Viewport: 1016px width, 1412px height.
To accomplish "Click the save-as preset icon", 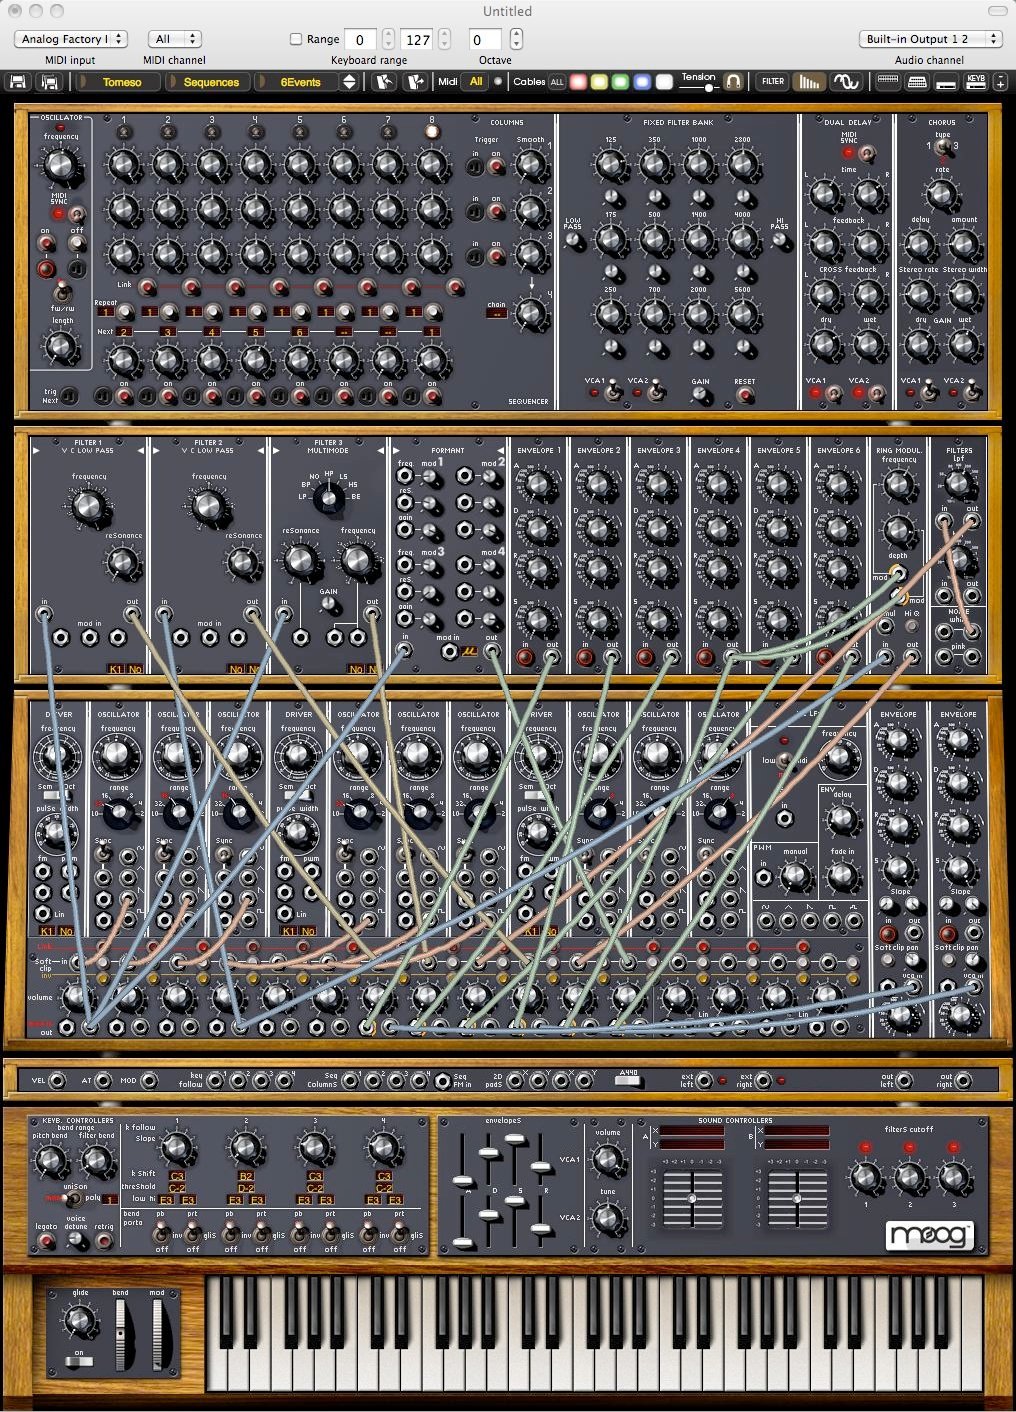I will (x=49, y=82).
